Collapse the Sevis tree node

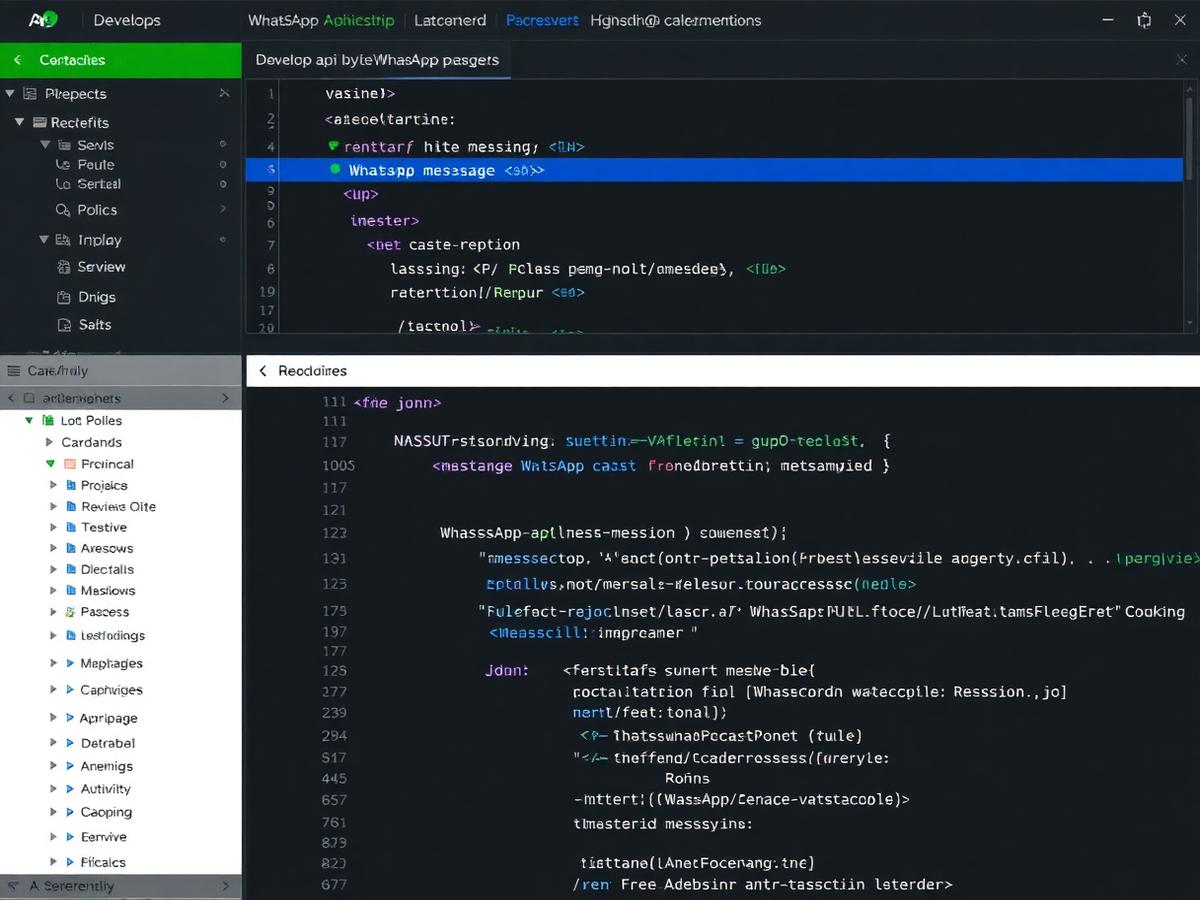(x=45, y=145)
